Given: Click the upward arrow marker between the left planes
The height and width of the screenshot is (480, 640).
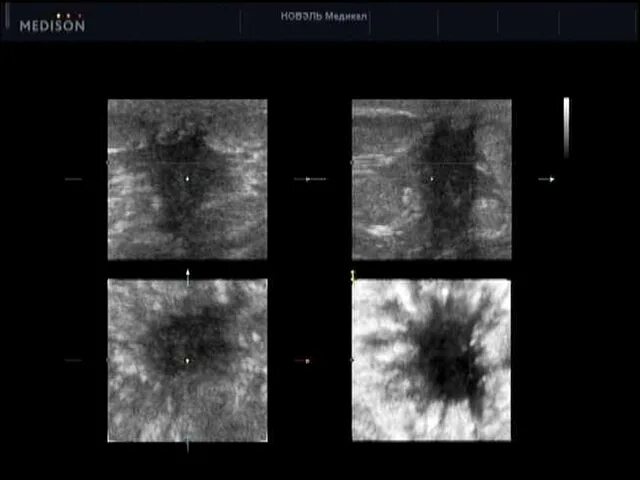Looking at the screenshot, I should pyautogui.click(x=188, y=277).
